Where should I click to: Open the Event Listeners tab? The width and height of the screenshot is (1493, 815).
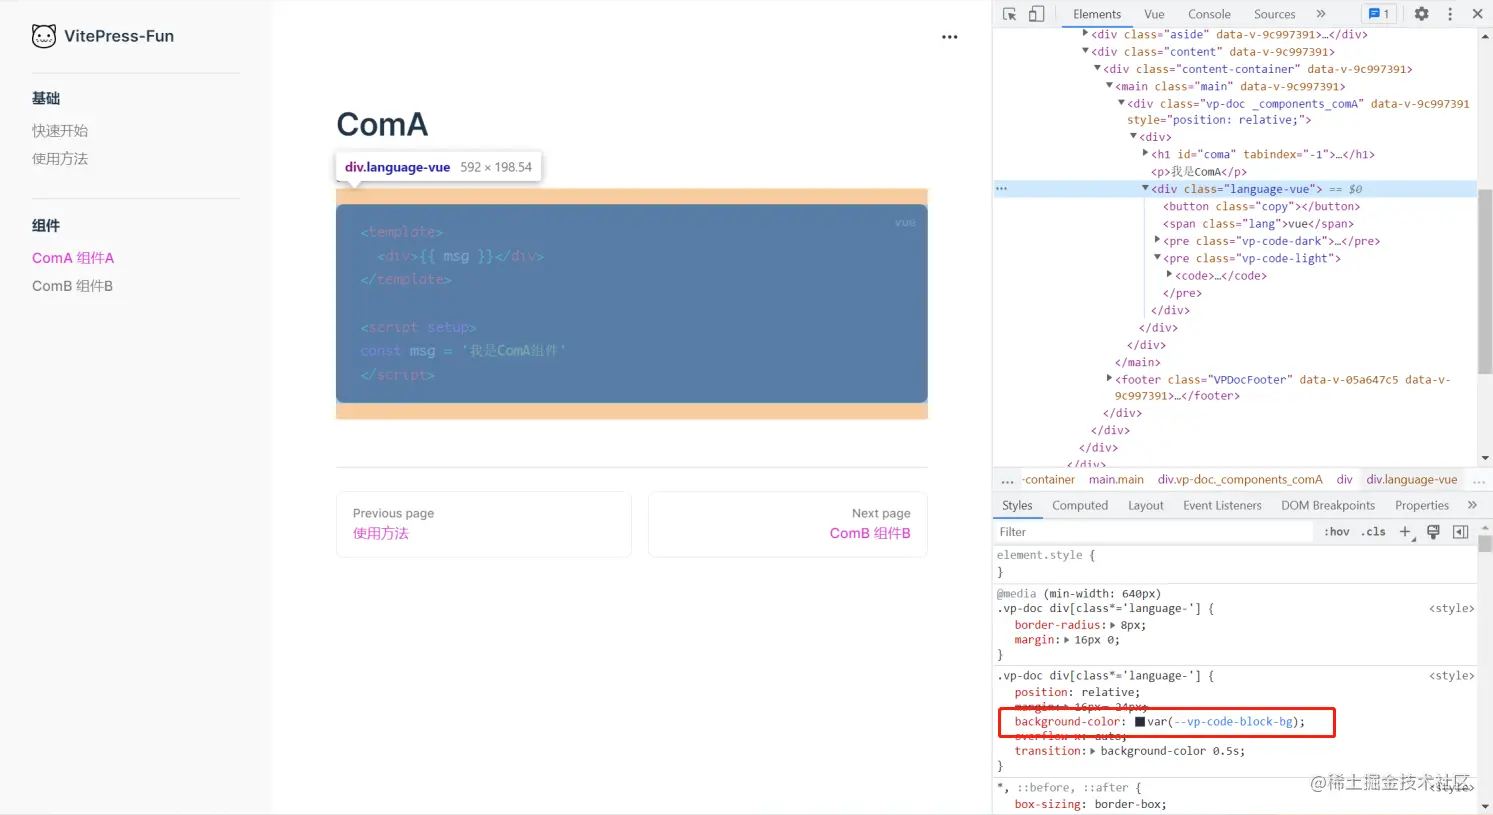(1222, 505)
